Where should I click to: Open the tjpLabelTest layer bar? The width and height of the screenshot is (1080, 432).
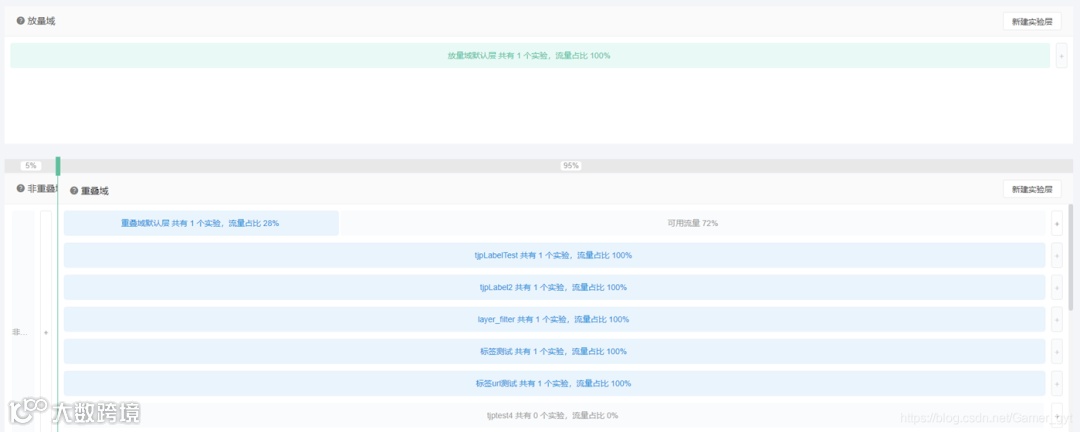pyautogui.click(x=554, y=255)
